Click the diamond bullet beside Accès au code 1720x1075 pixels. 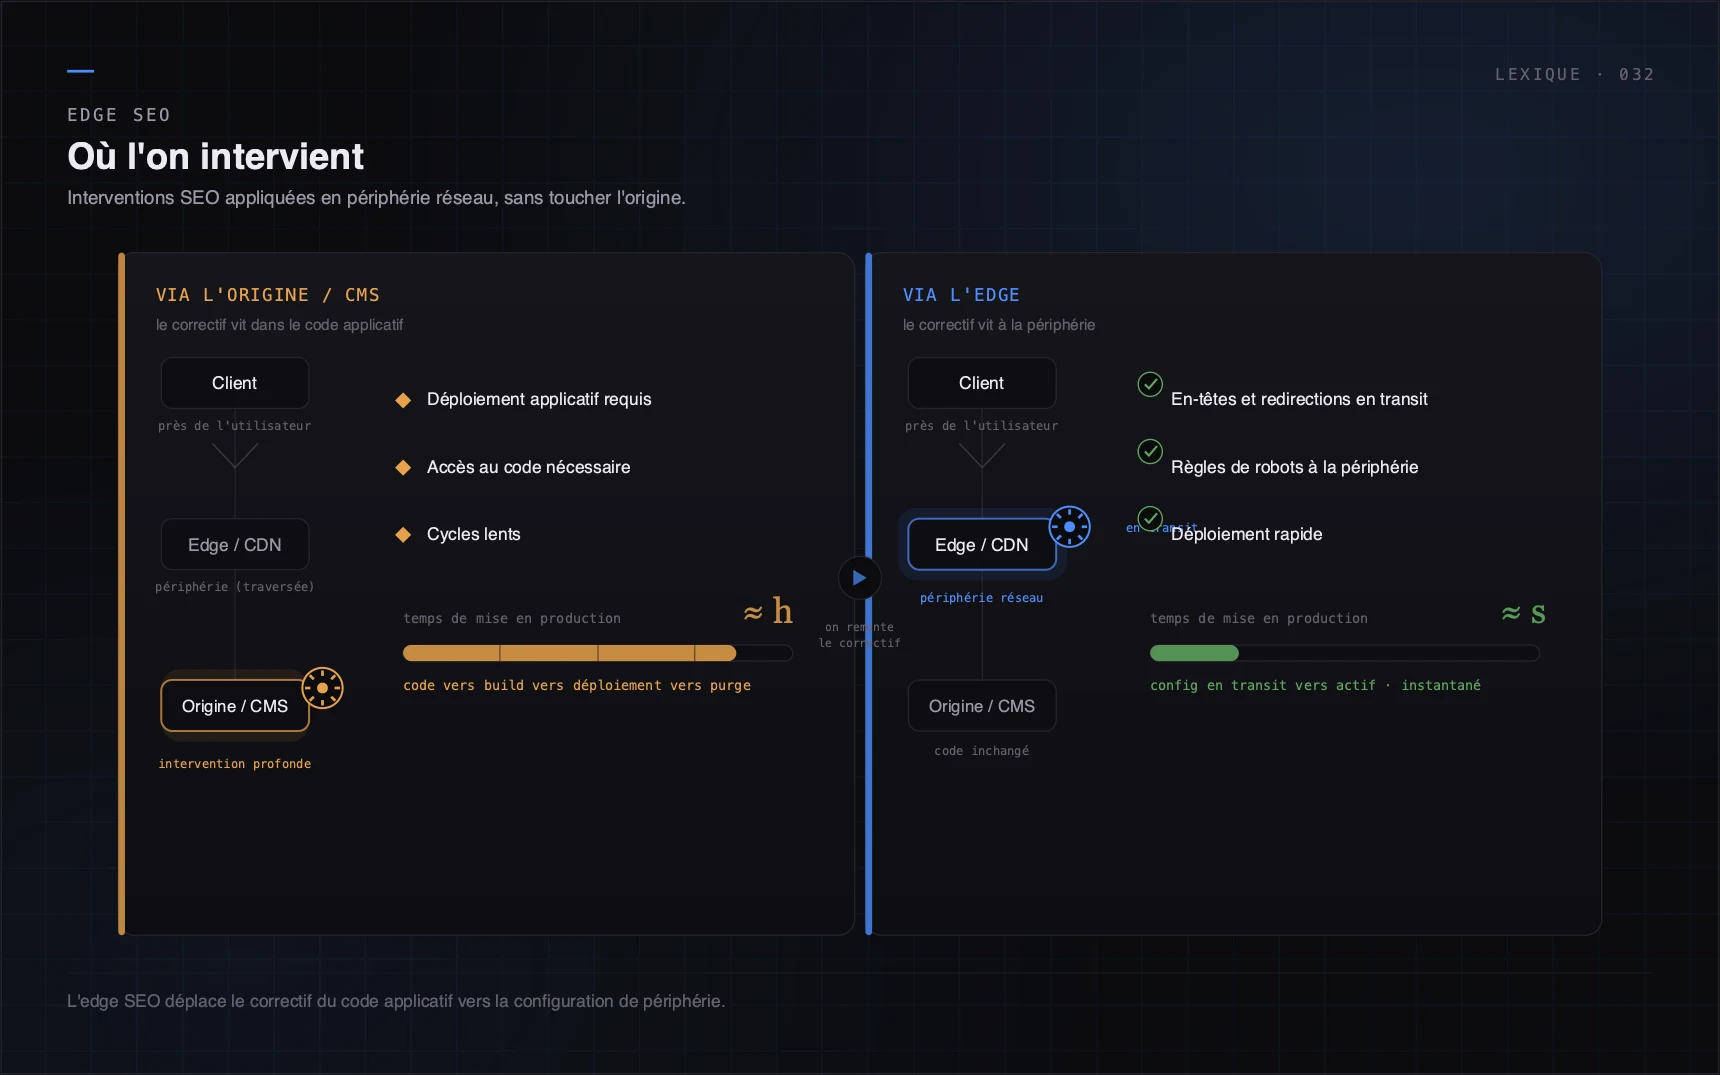(x=403, y=467)
